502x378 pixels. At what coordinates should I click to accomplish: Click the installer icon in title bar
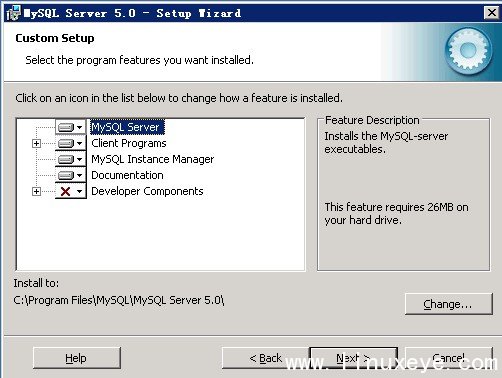pos(13,13)
